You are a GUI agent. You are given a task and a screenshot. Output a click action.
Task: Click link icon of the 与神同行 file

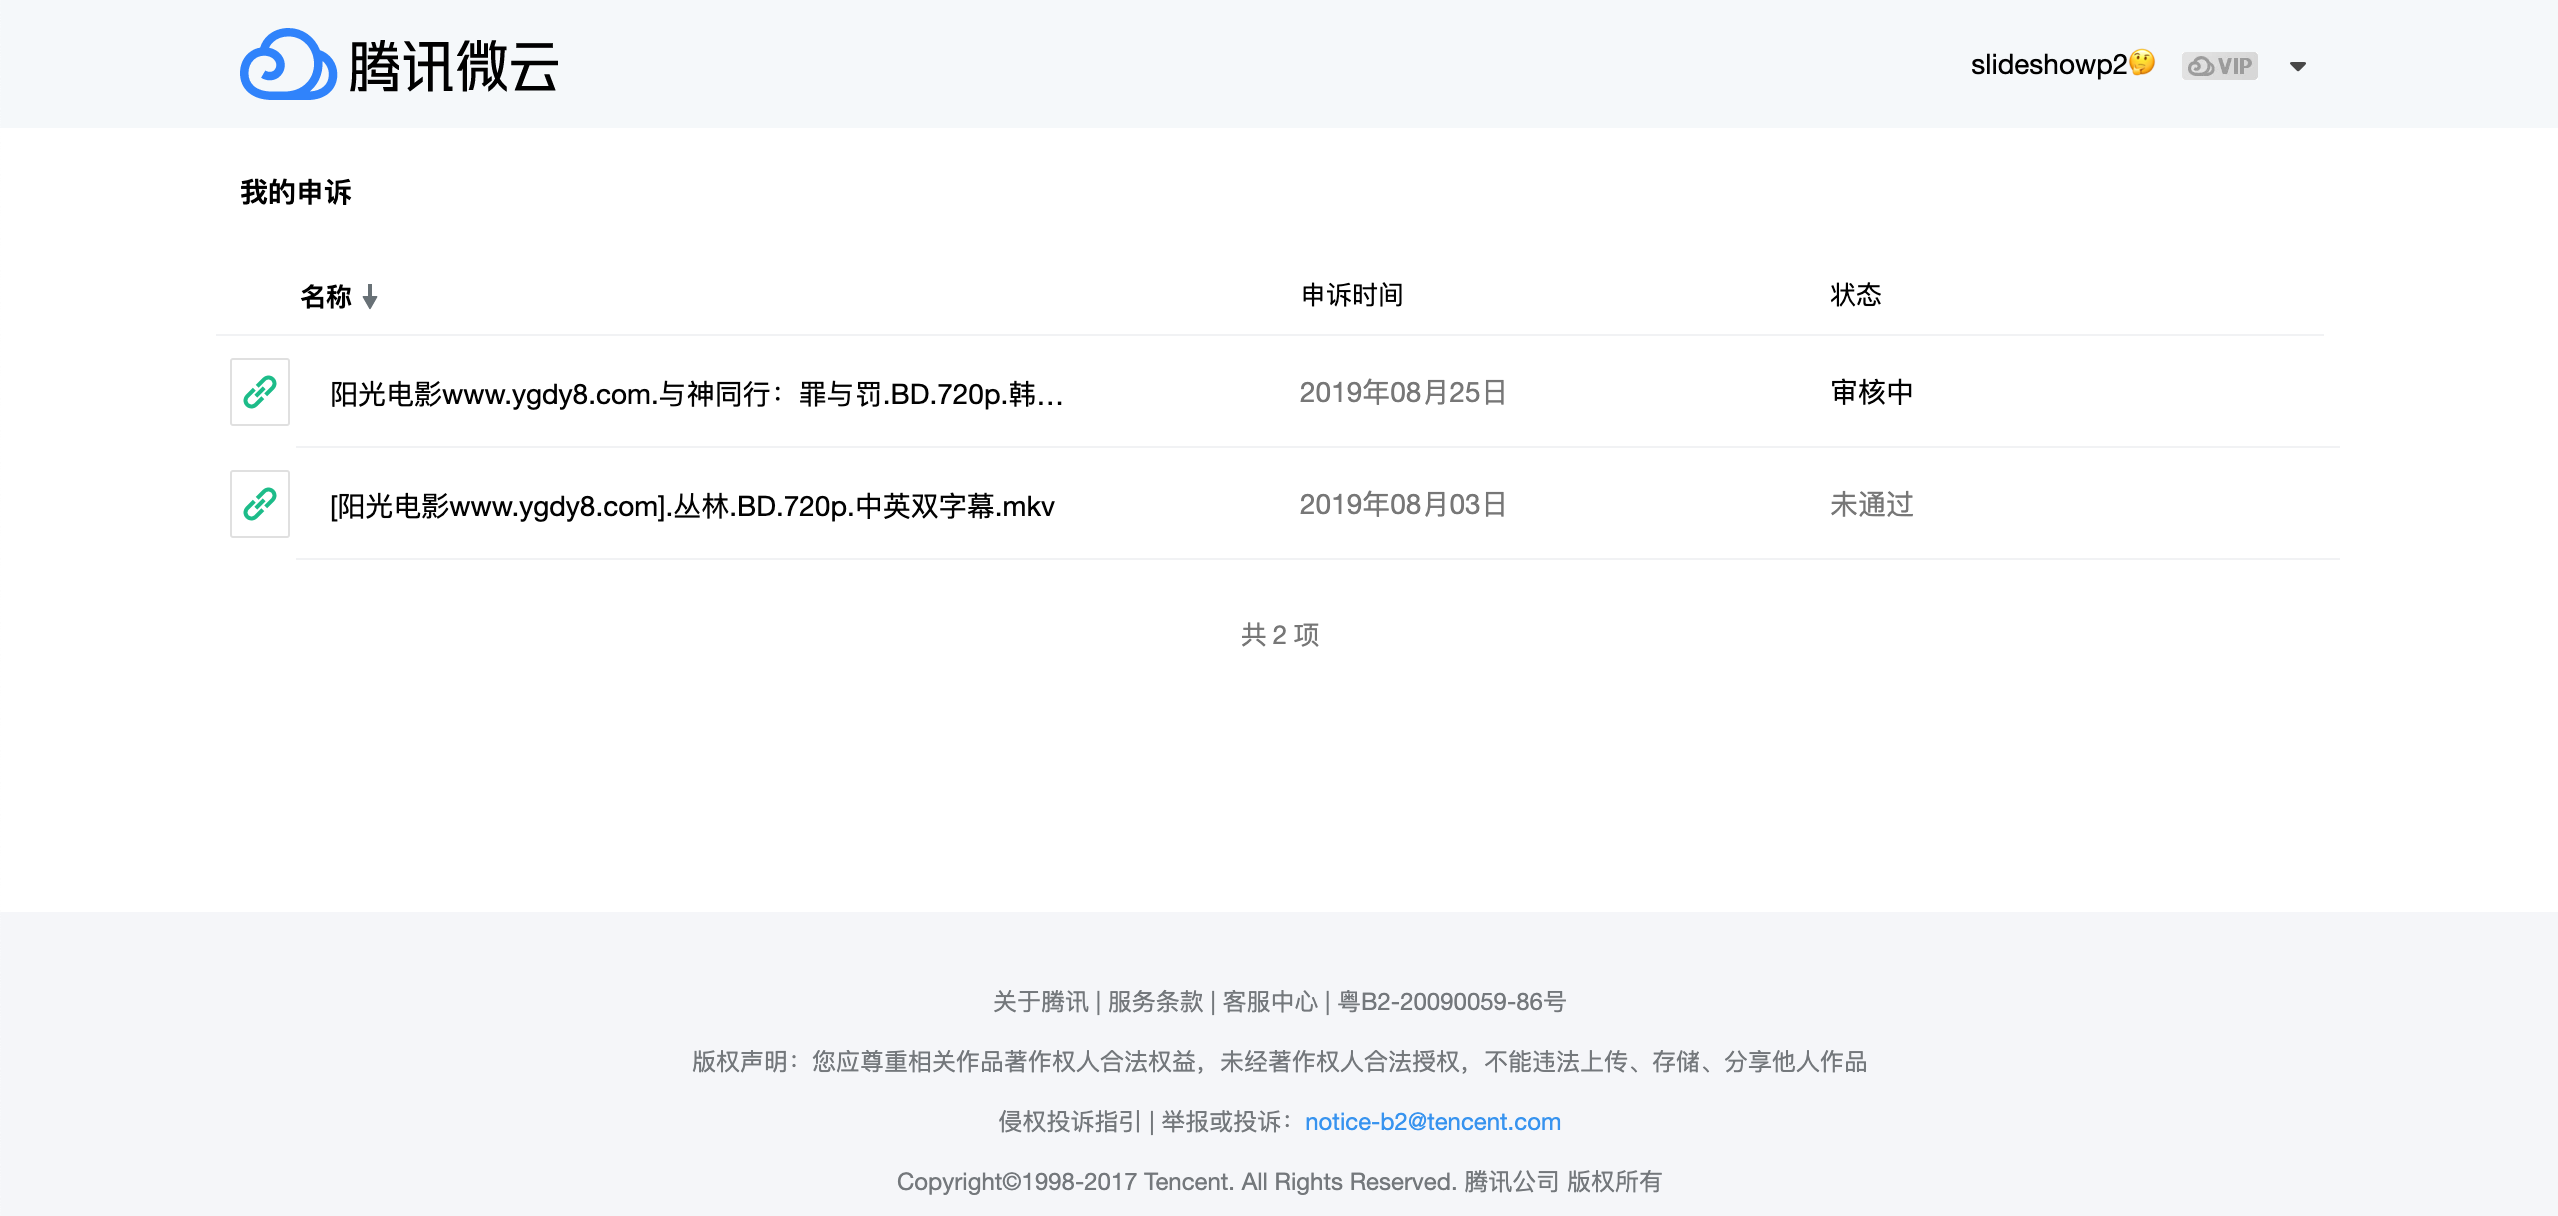(x=260, y=392)
